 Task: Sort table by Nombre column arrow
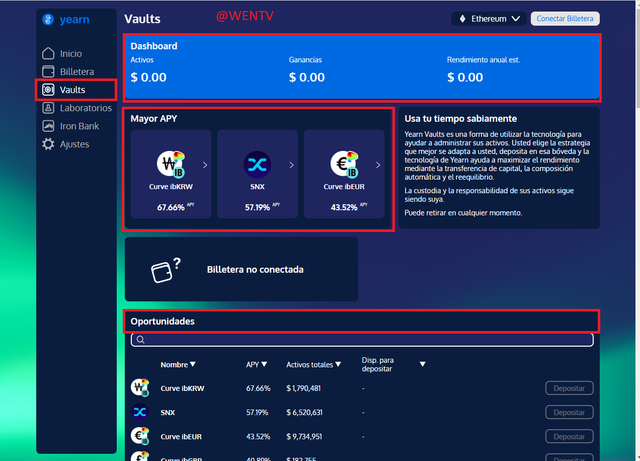coord(193,364)
